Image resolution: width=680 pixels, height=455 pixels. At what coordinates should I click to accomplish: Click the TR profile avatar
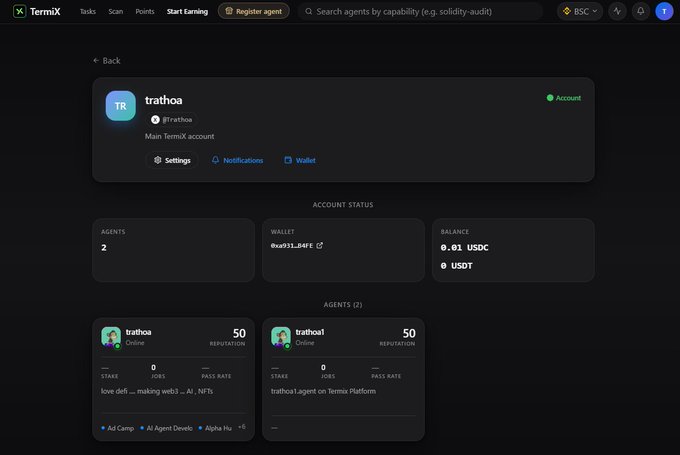(x=121, y=106)
